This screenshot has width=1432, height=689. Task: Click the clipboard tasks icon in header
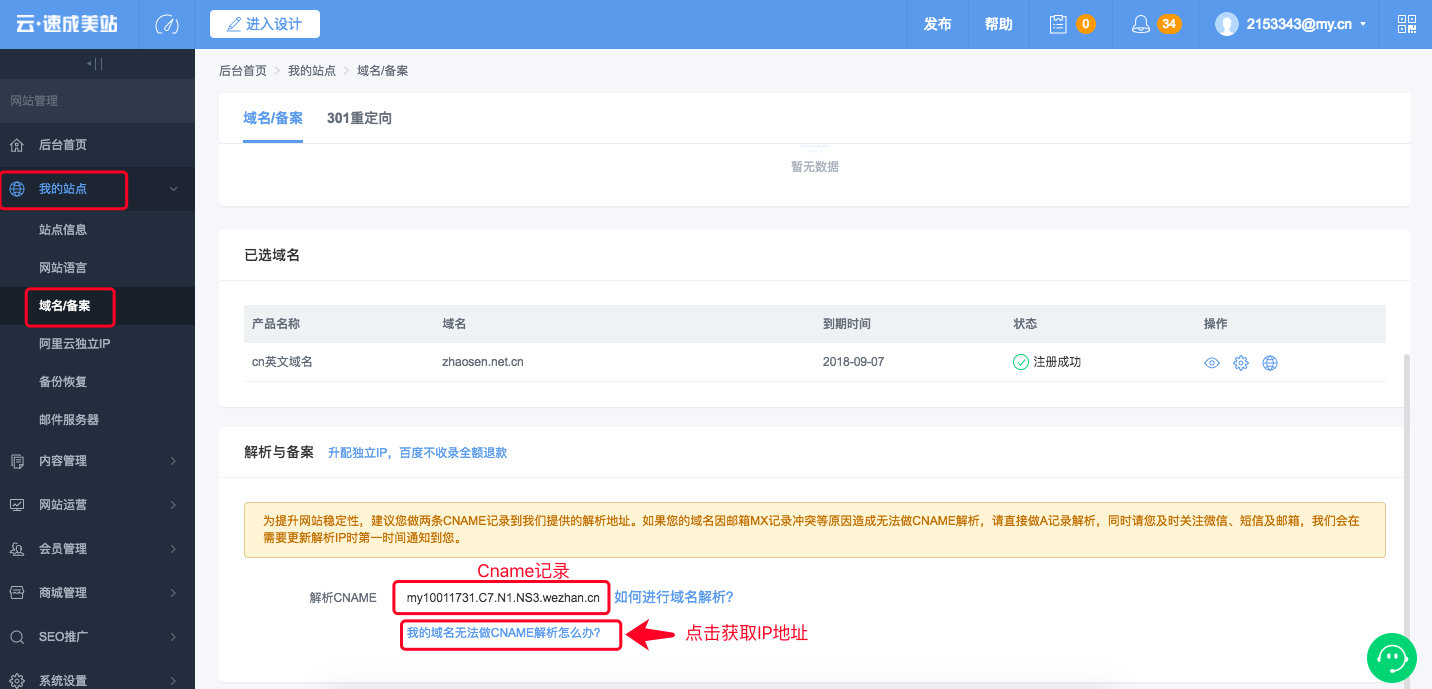pos(1058,24)
